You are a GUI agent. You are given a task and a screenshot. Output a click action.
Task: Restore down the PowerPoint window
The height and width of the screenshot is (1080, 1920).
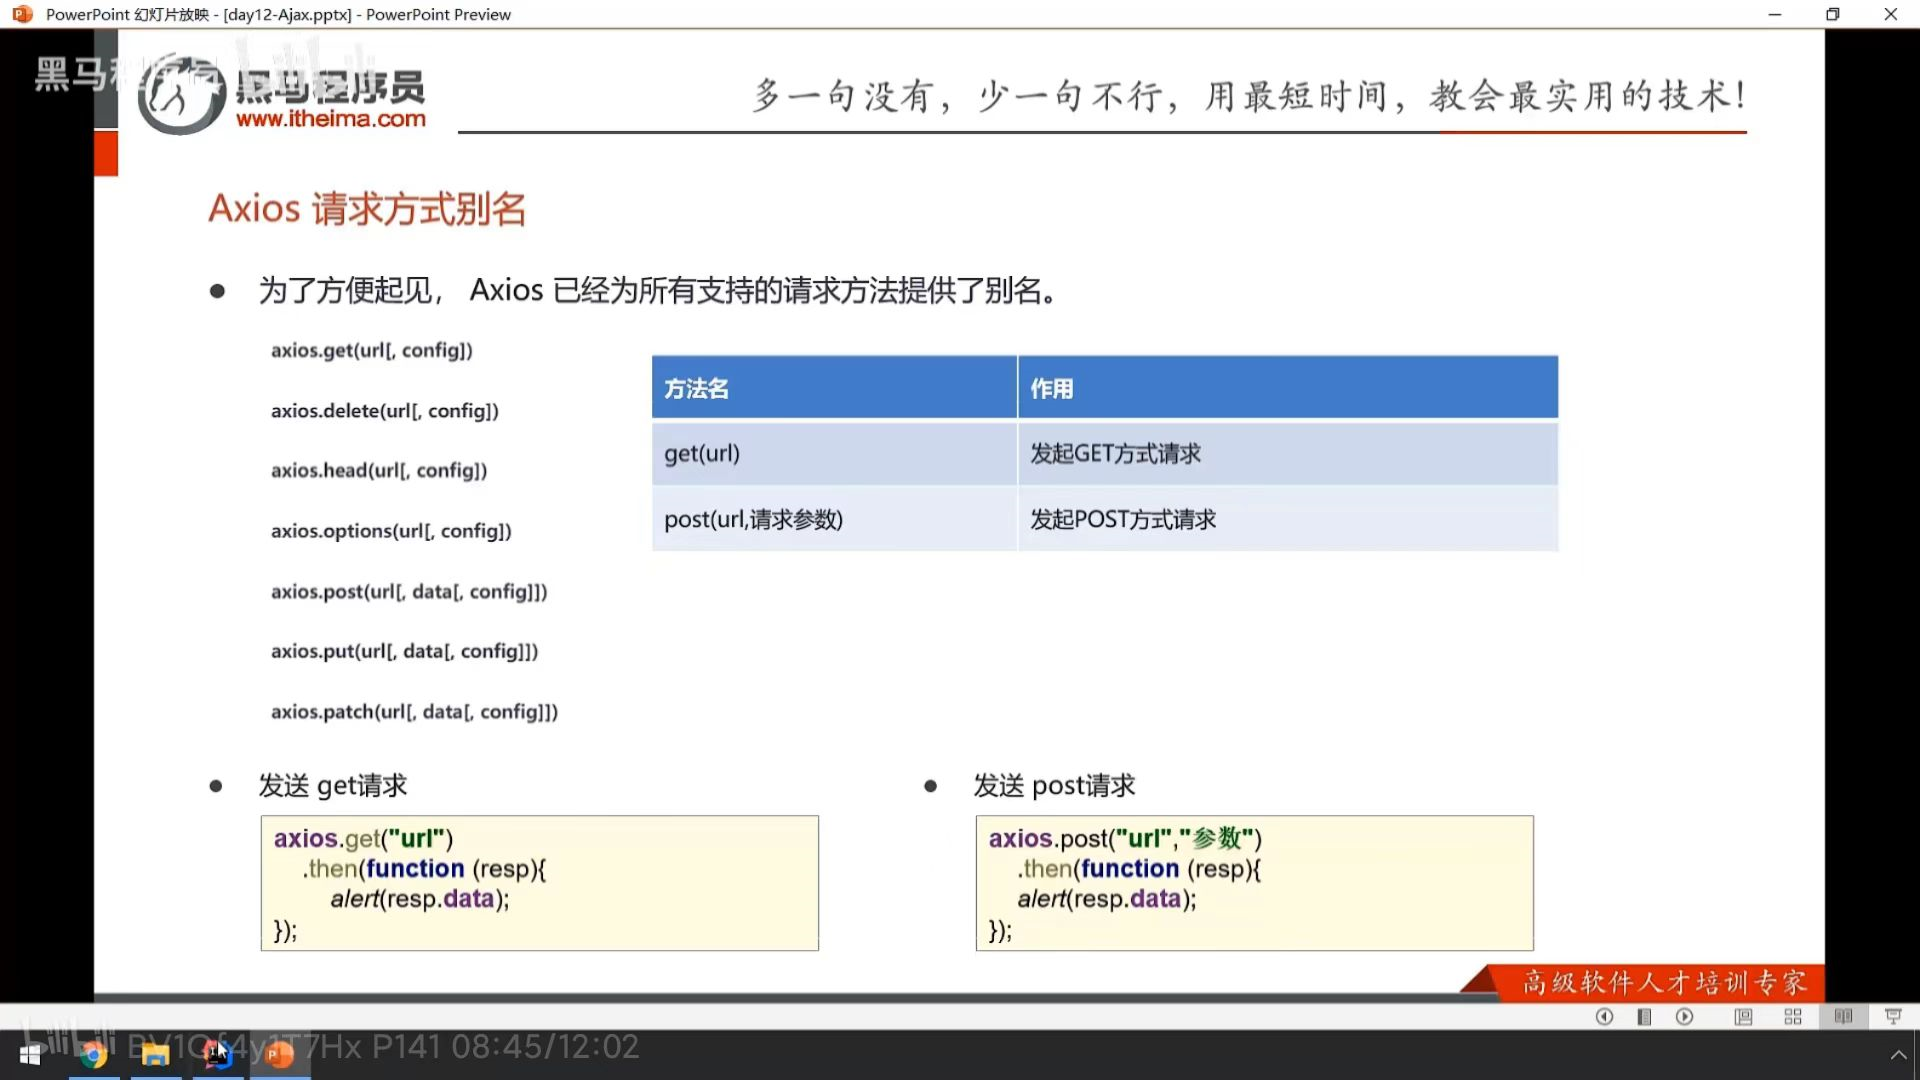tap(1832, 14)
